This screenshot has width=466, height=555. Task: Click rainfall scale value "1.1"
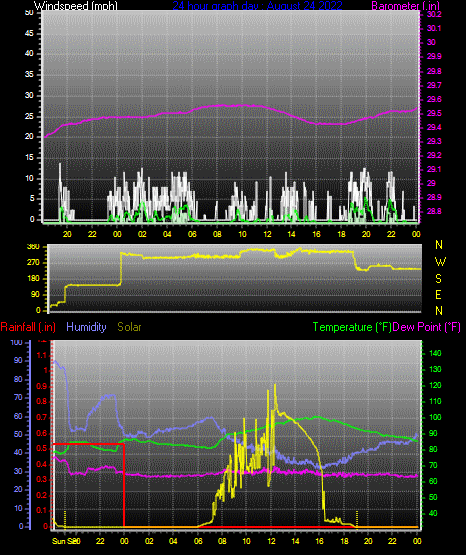42,355
